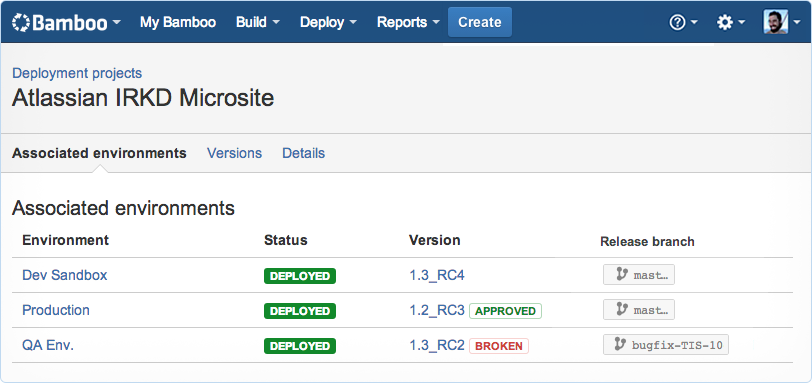Expand the Build dropdown menu
812x383 pixels.
258,22
